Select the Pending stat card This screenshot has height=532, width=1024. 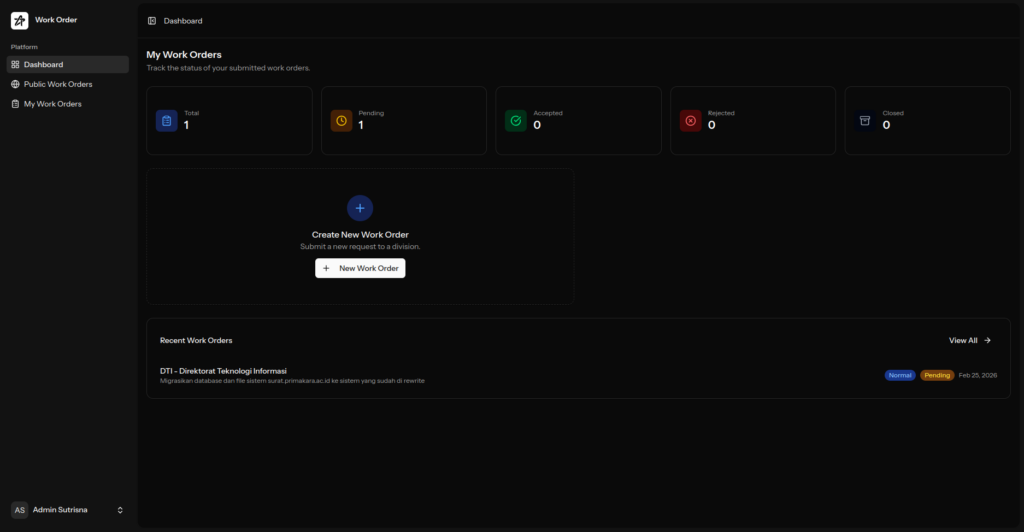[x=403, y=121]
